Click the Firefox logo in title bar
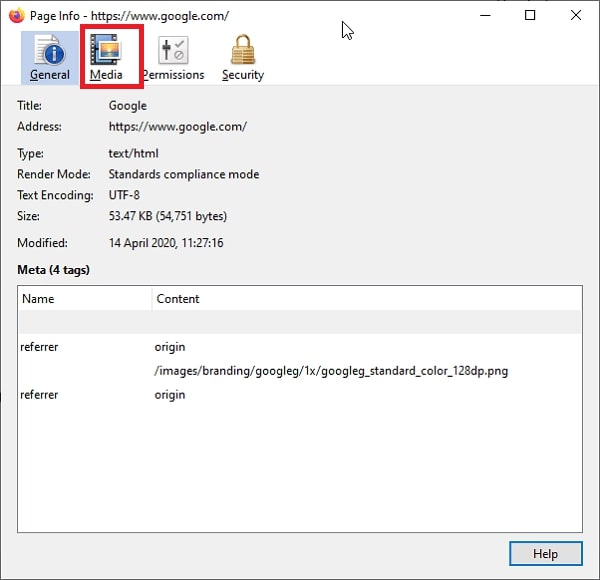The height and width of the screenshot is (580, 600). [x=16, y=15]
